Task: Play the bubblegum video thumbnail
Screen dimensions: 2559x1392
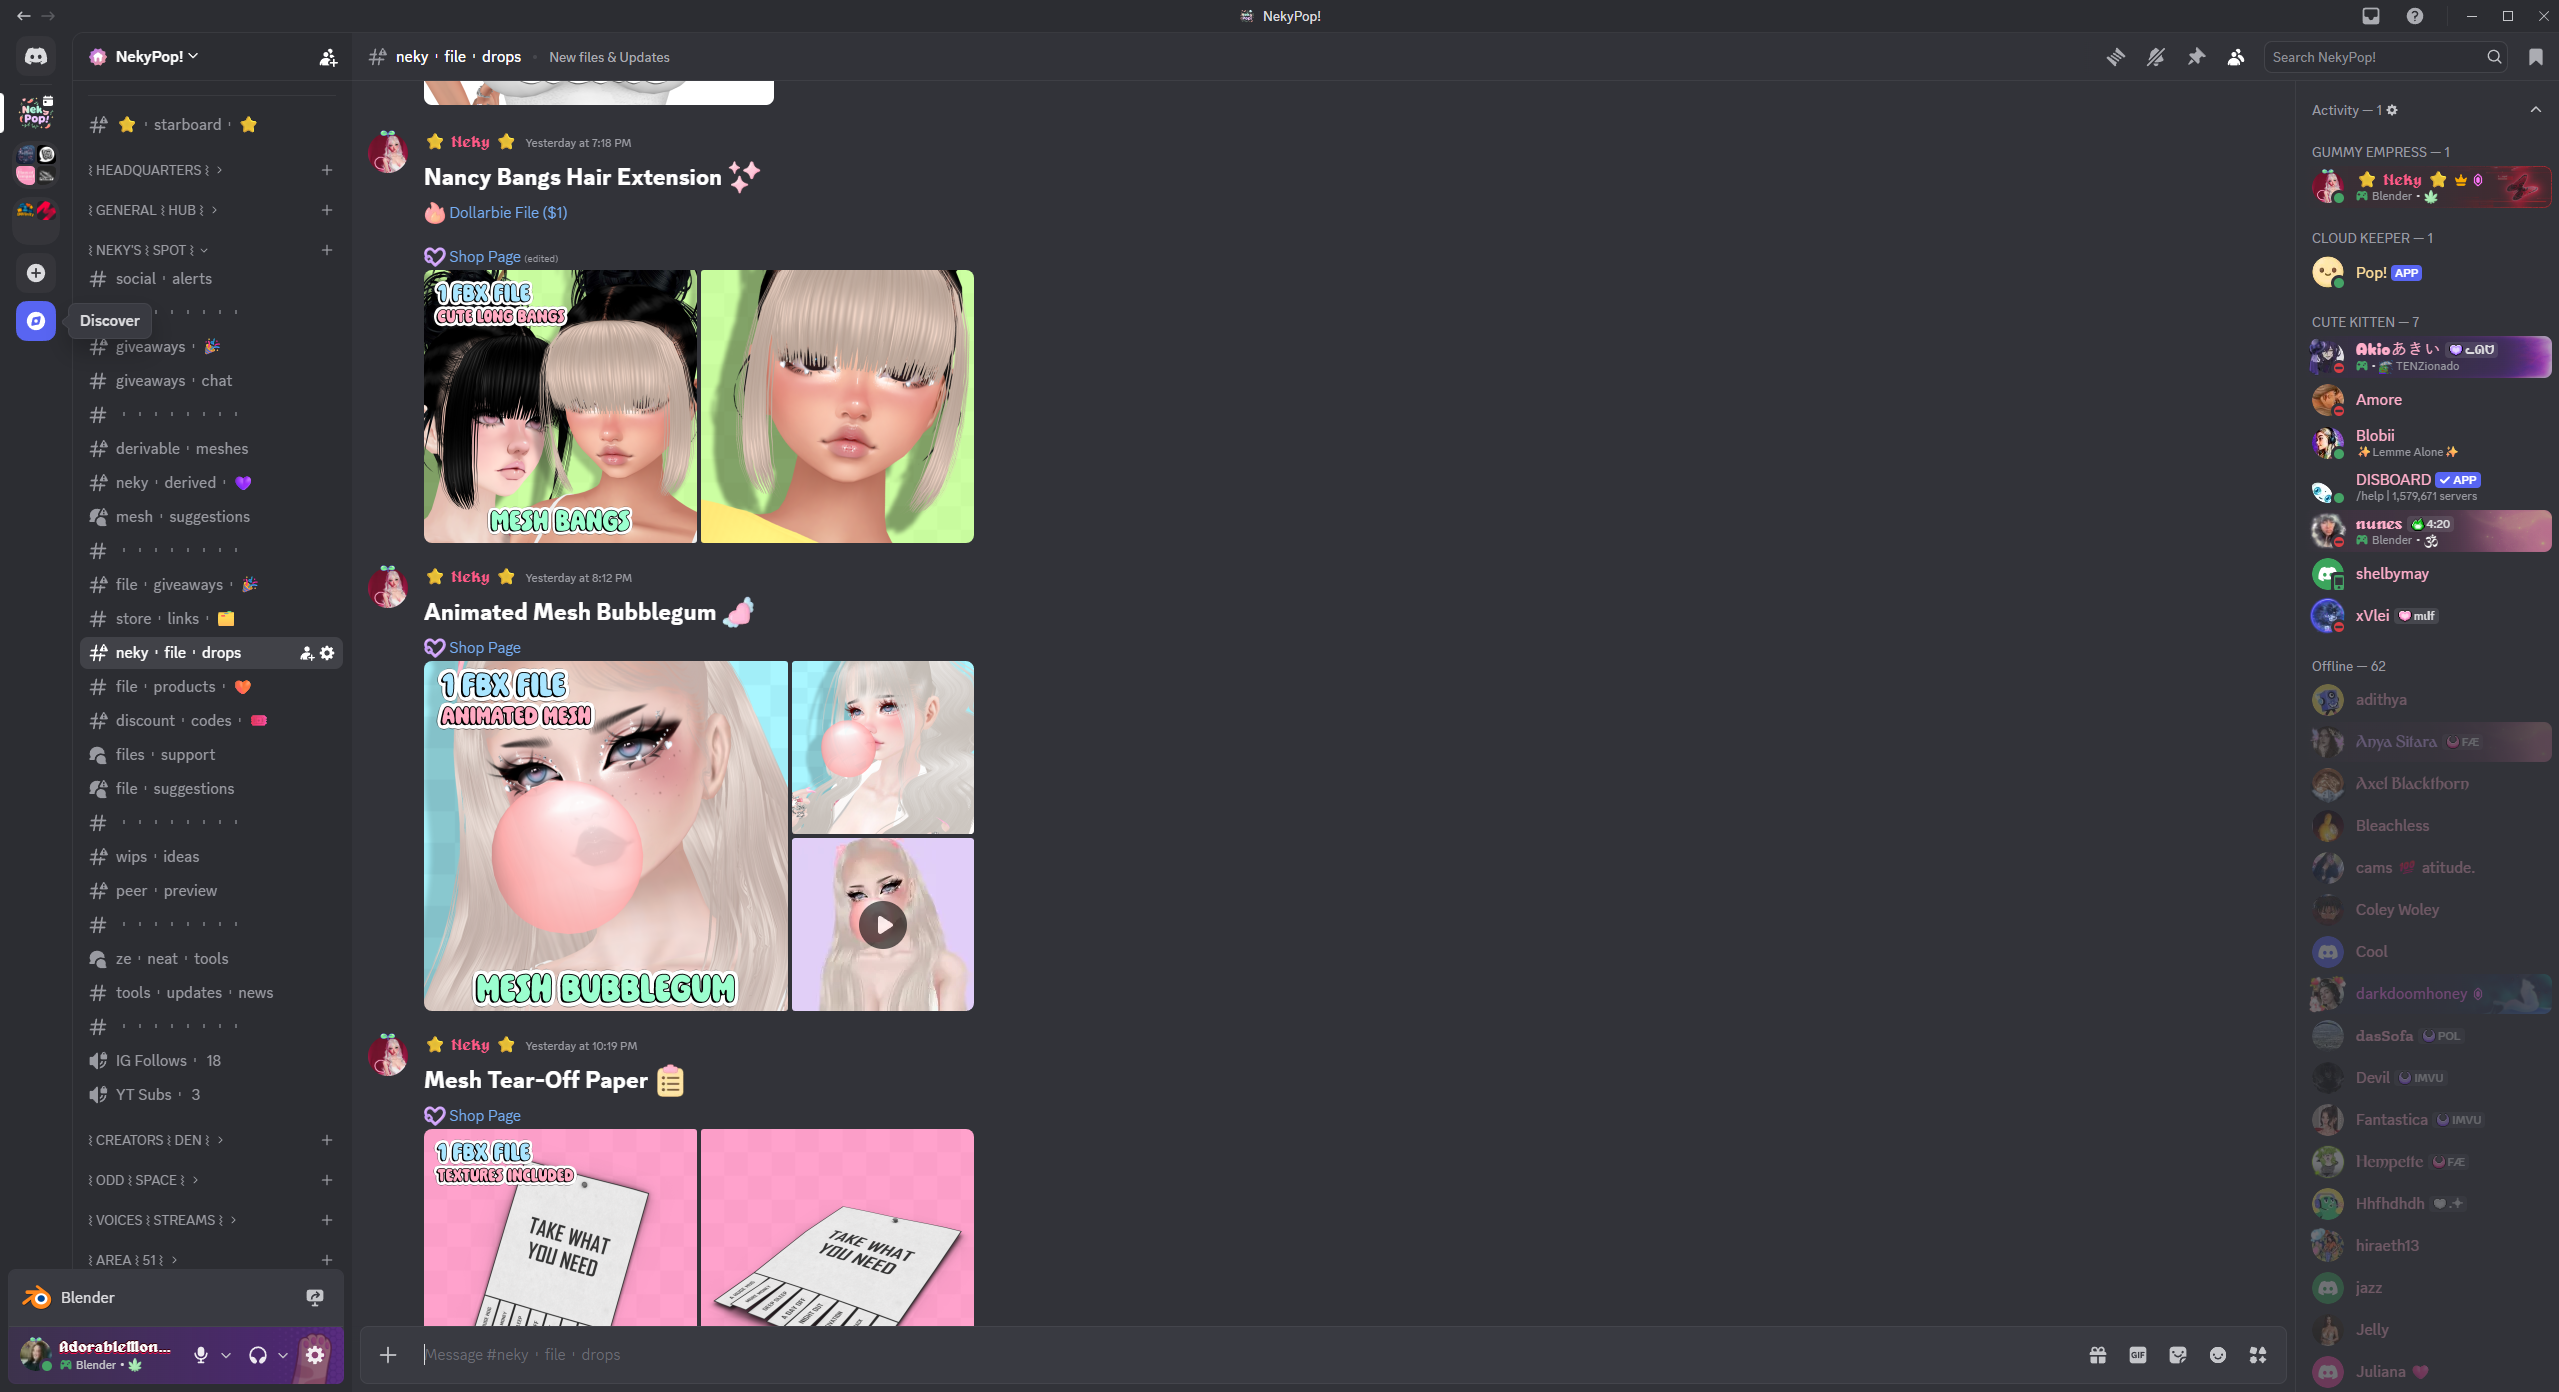Action: (883, 925)
